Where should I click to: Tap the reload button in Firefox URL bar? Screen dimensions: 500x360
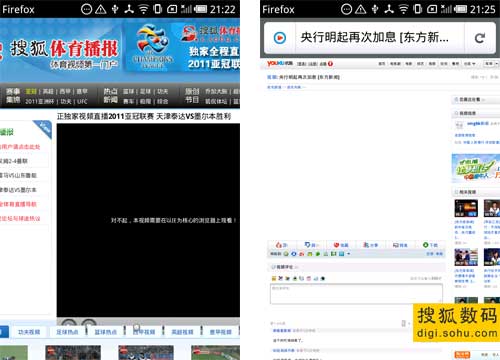tap(480, 38)
